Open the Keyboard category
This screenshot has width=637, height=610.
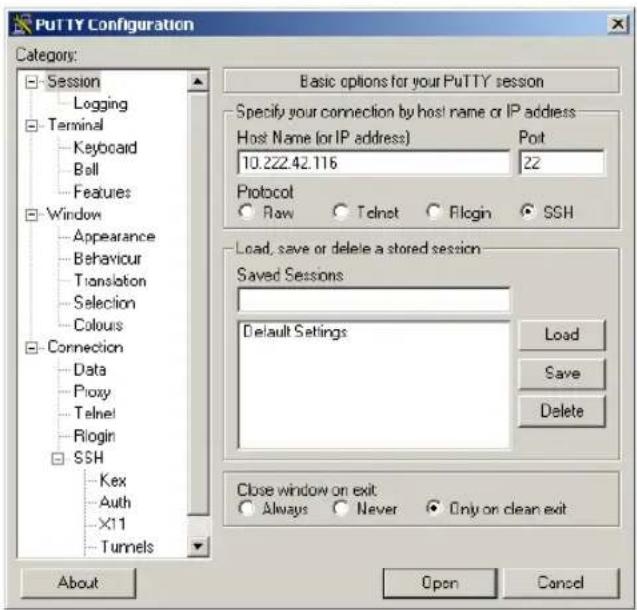click(x=105, y=148)
